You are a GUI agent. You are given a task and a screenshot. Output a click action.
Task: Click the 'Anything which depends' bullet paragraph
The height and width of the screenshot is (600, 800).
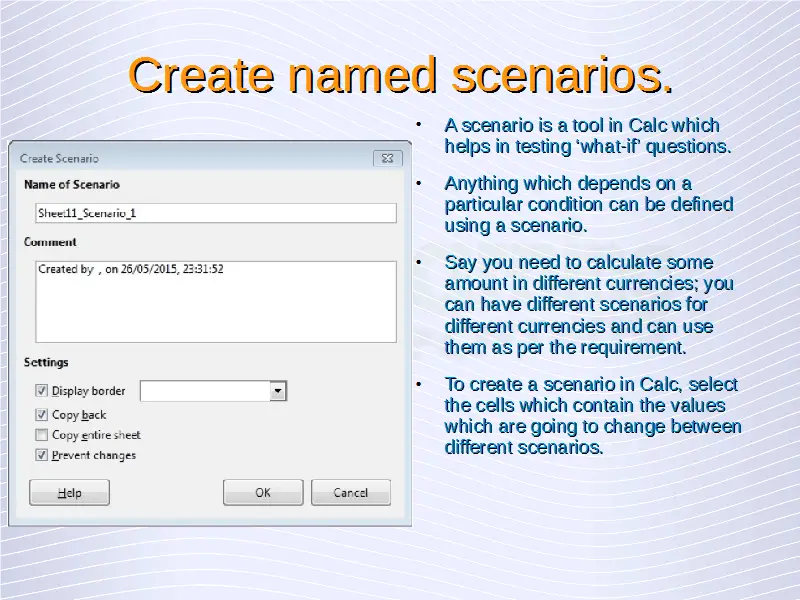point(587,204)
